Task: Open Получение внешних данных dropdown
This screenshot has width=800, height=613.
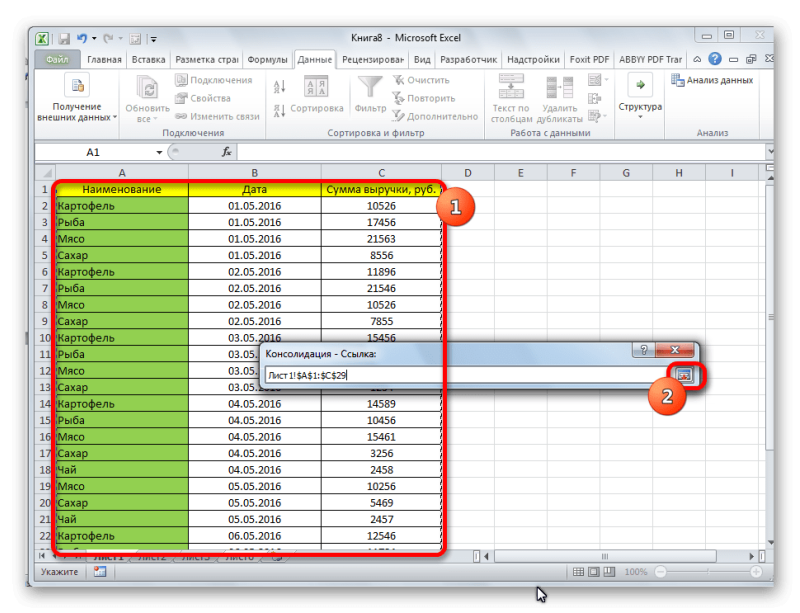Action: click(77, 98)
